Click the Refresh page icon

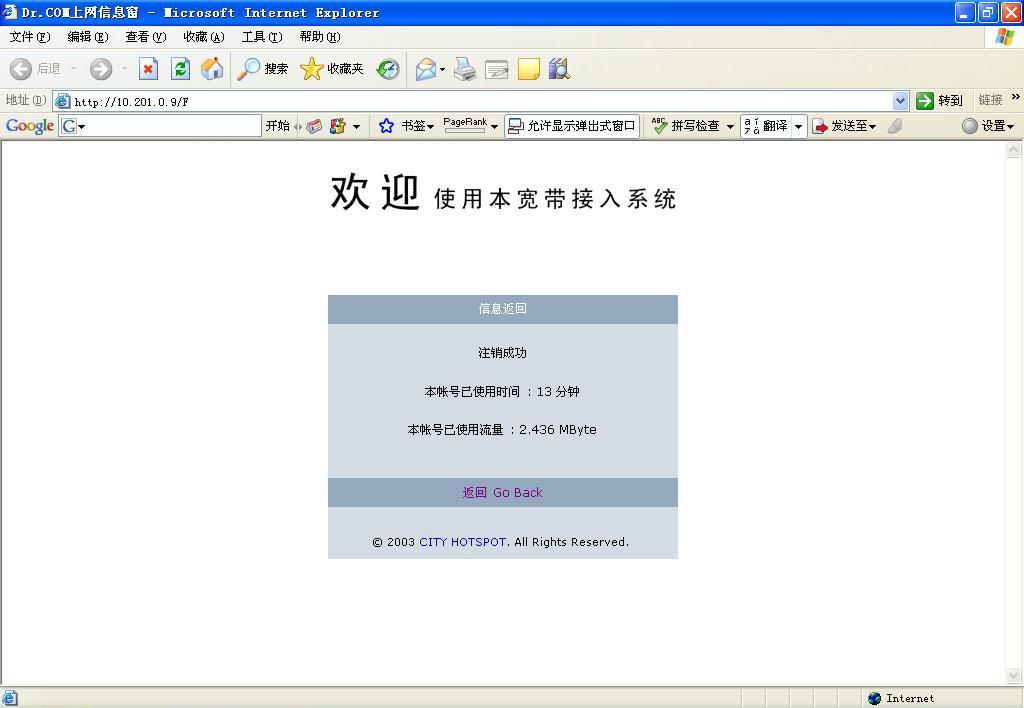[x=180, y=69]
